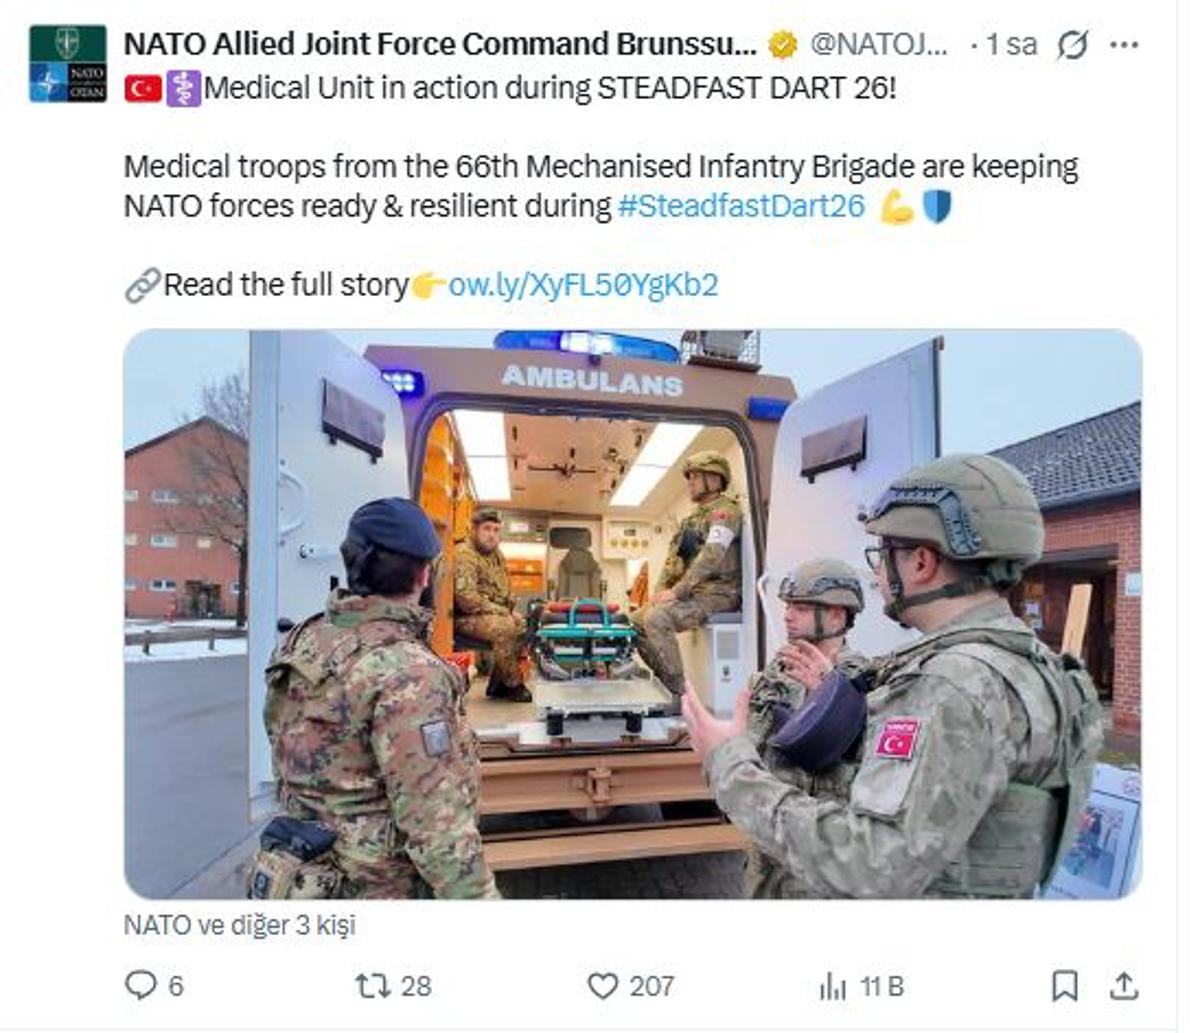Open the share post icon

(x=1124, y=986)
